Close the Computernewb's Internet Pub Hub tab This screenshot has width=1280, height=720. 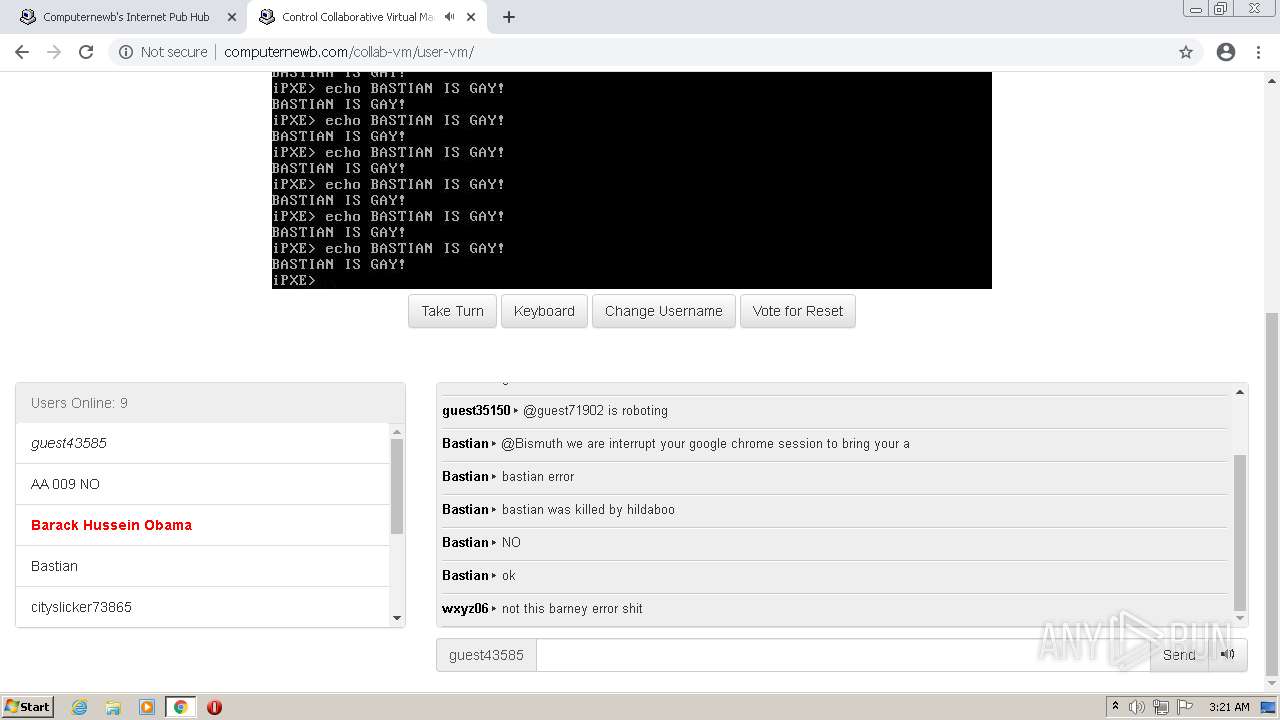[x=232, y=17]
